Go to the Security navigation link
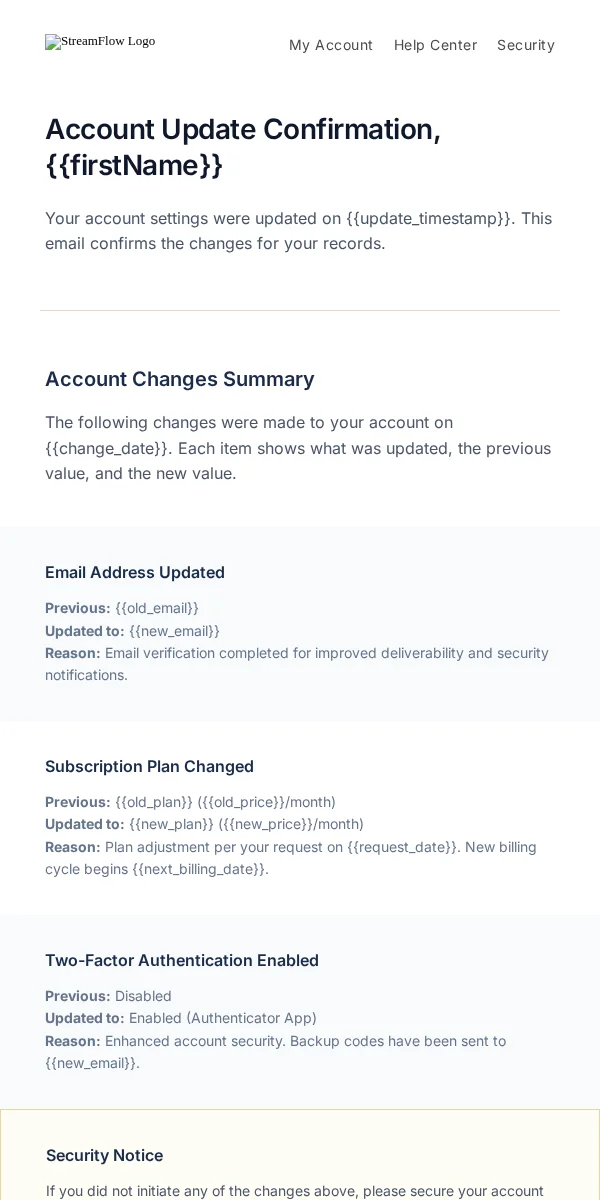The image size is (600, 1200). coord(526,45)
